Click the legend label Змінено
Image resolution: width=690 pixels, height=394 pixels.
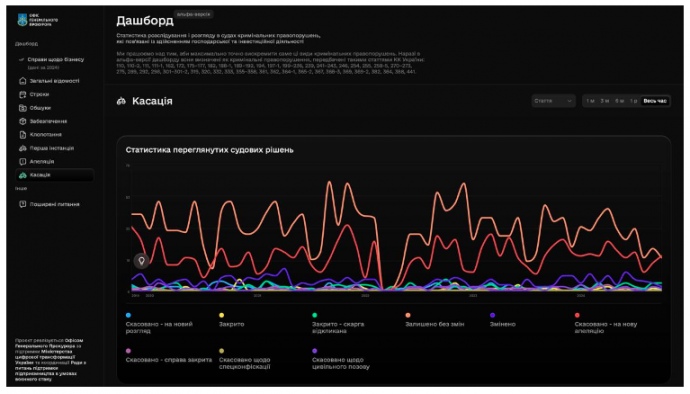pos(503,324)
